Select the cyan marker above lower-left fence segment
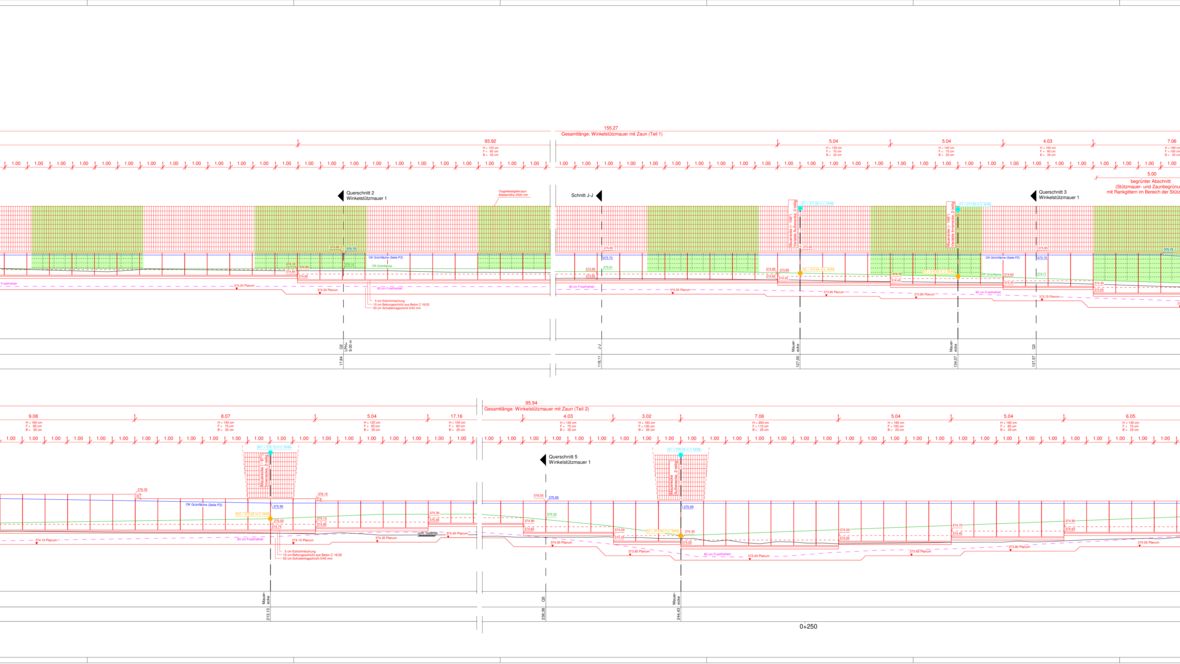Image resolution: width=1180 pixels, height=664 pixels. pos(270,453)
